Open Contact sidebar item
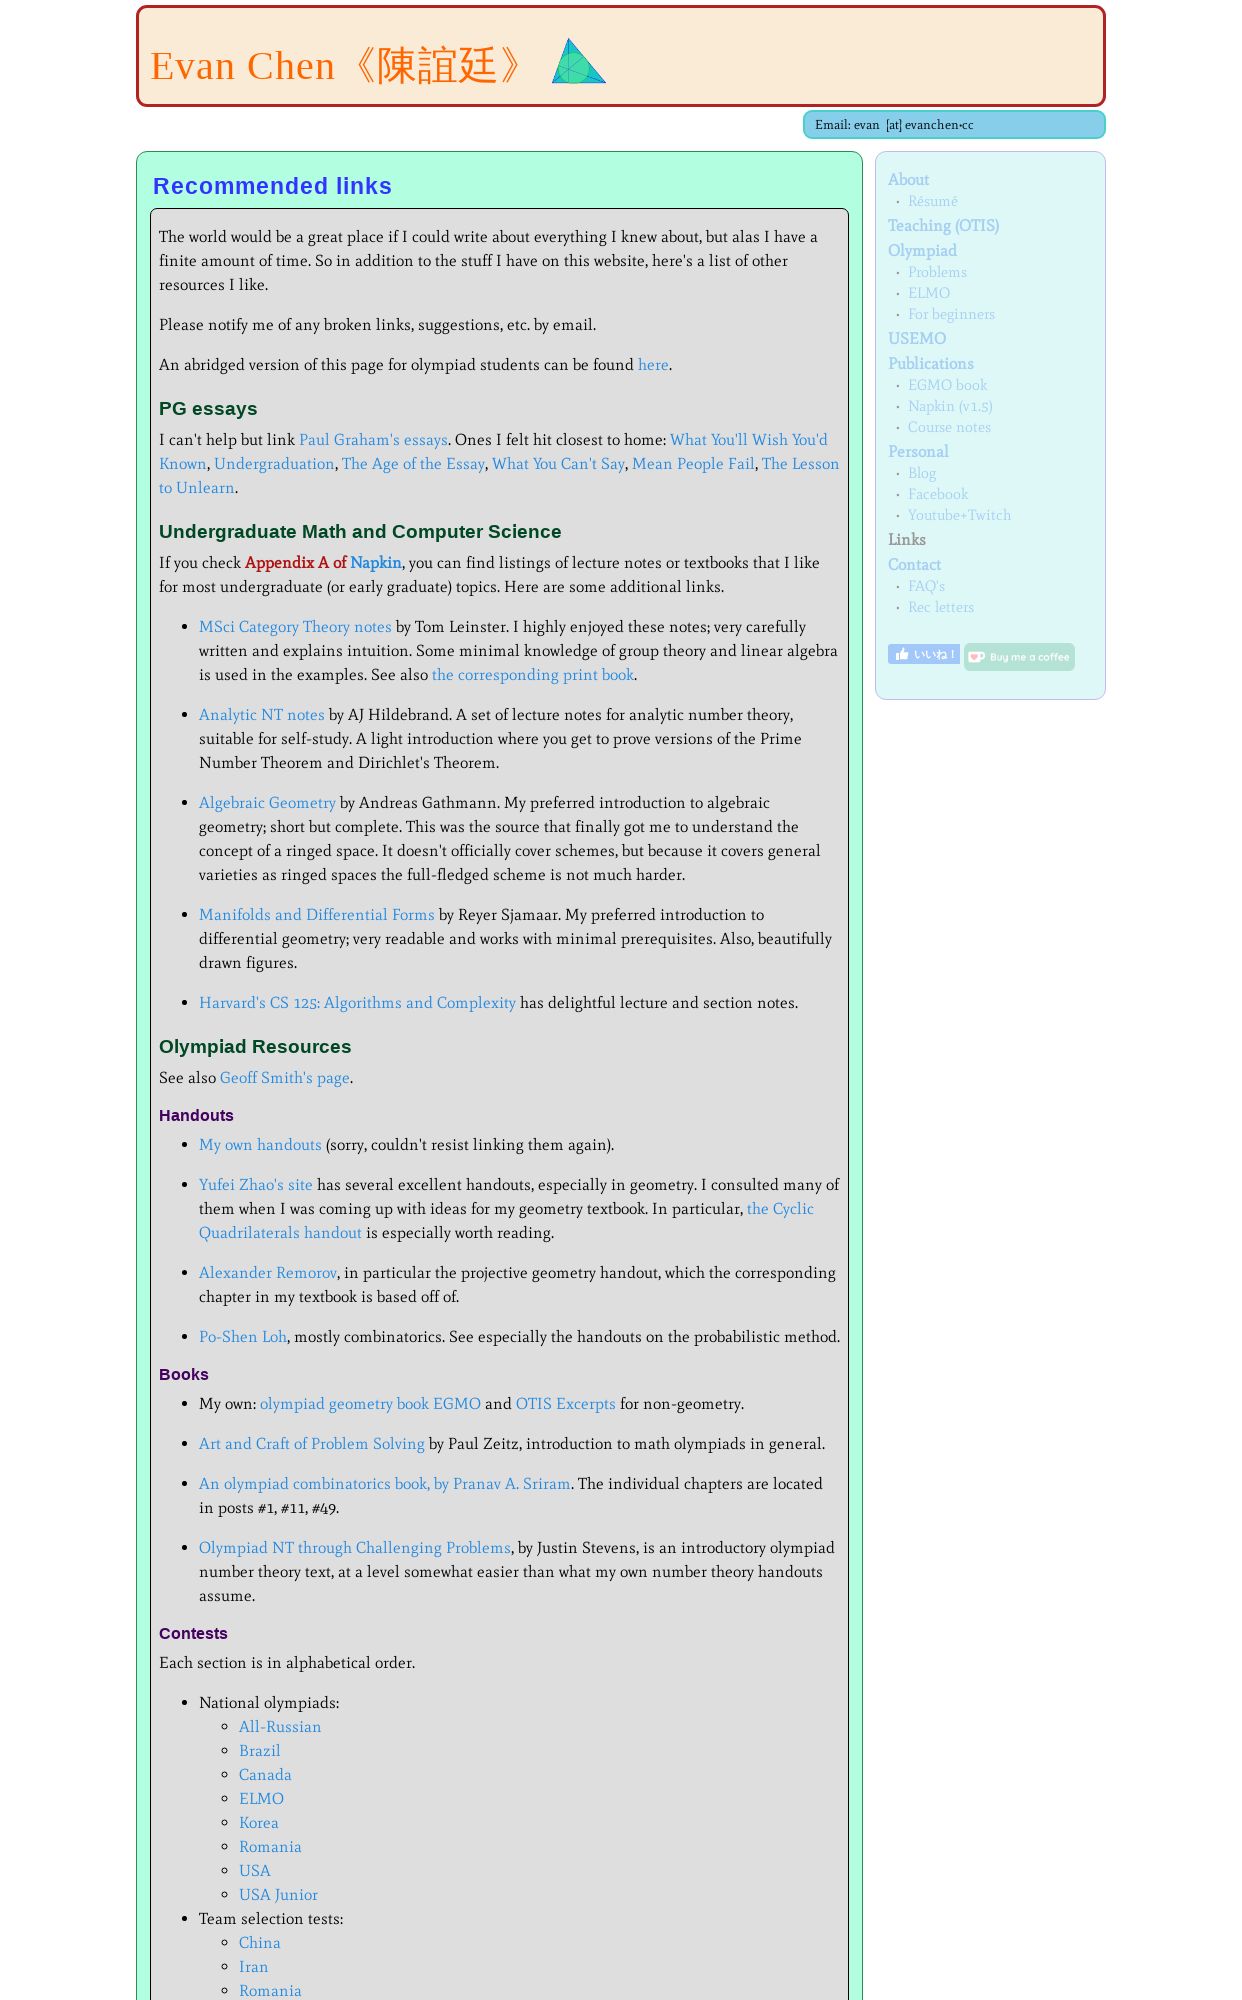The width and height of the screenshot is (1242, 2000). tap(914, 565)
